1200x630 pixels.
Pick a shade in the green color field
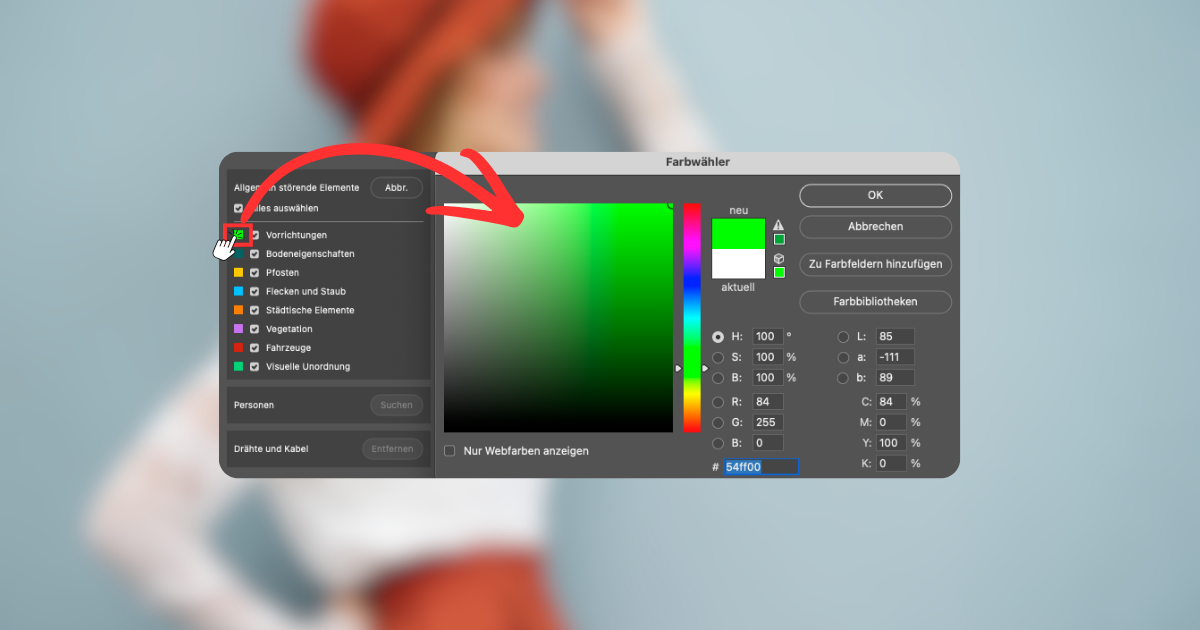[558, 318]
